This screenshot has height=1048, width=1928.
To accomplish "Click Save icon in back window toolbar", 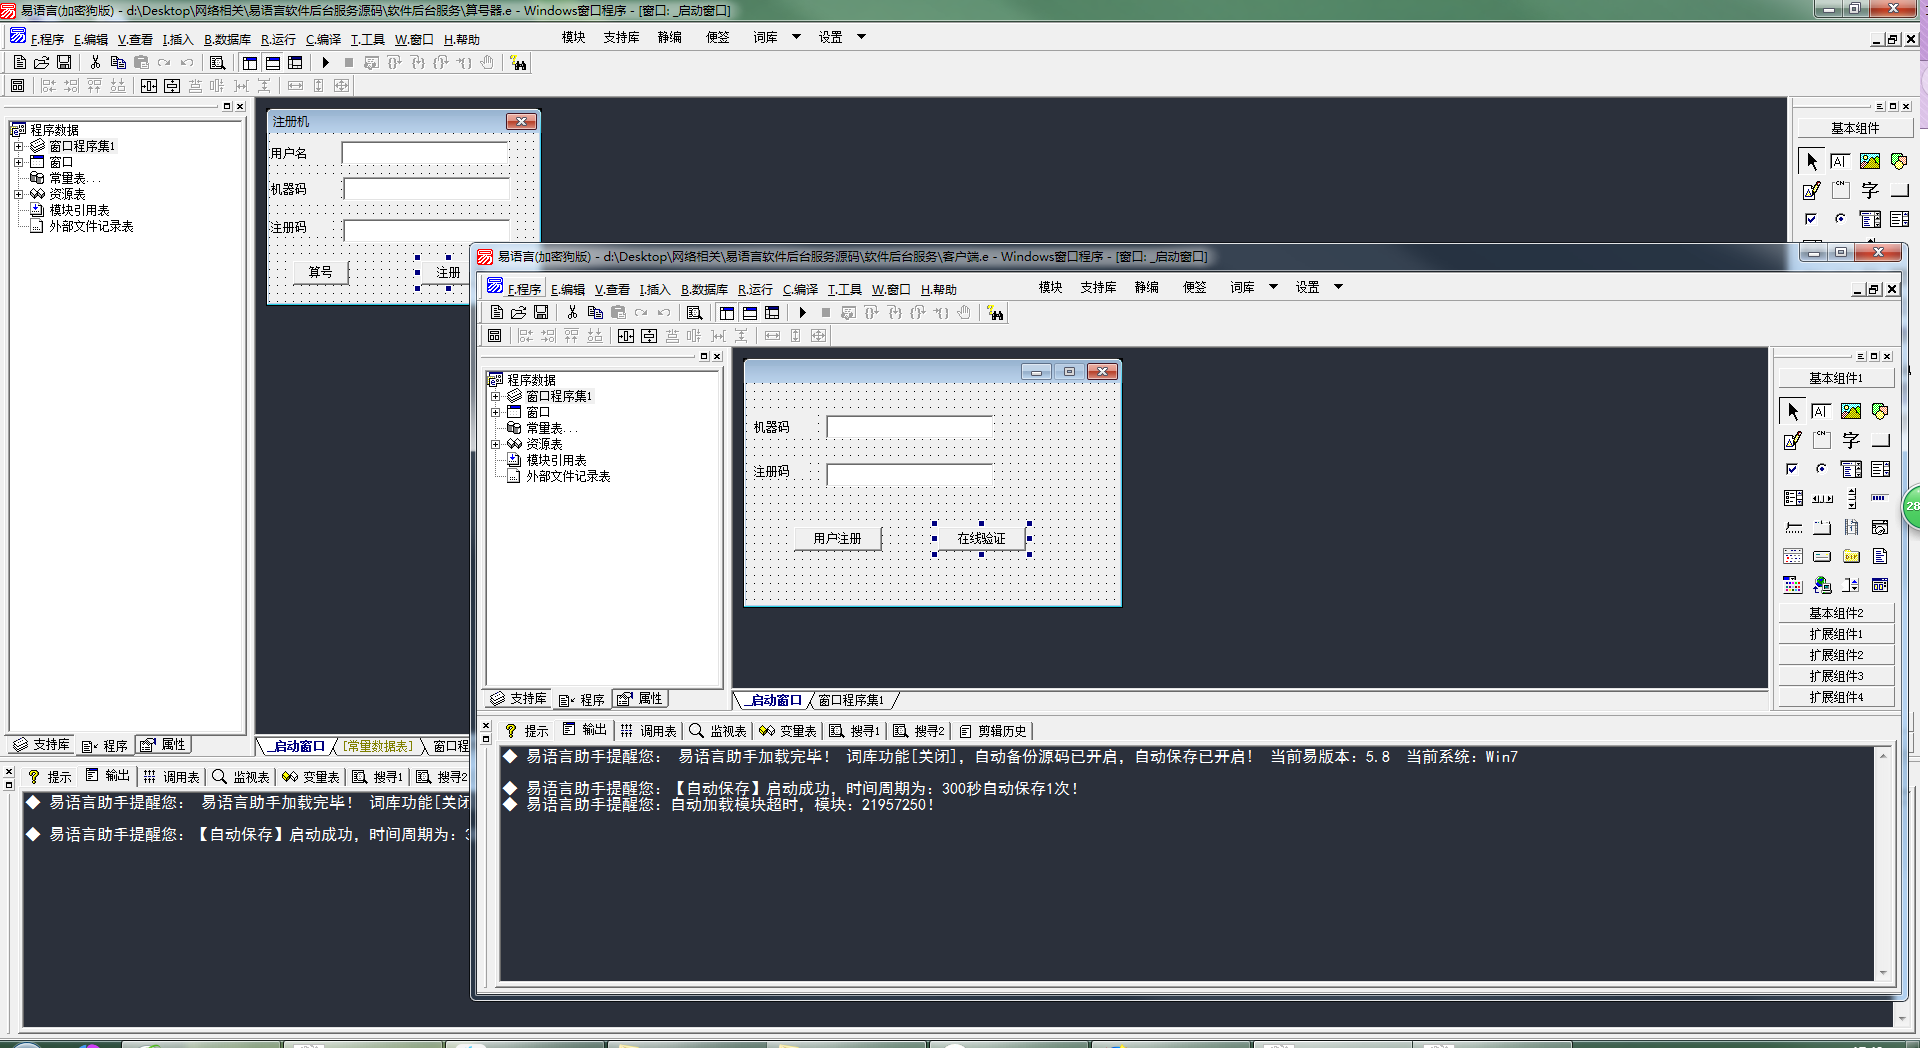I will click(64, 63).
